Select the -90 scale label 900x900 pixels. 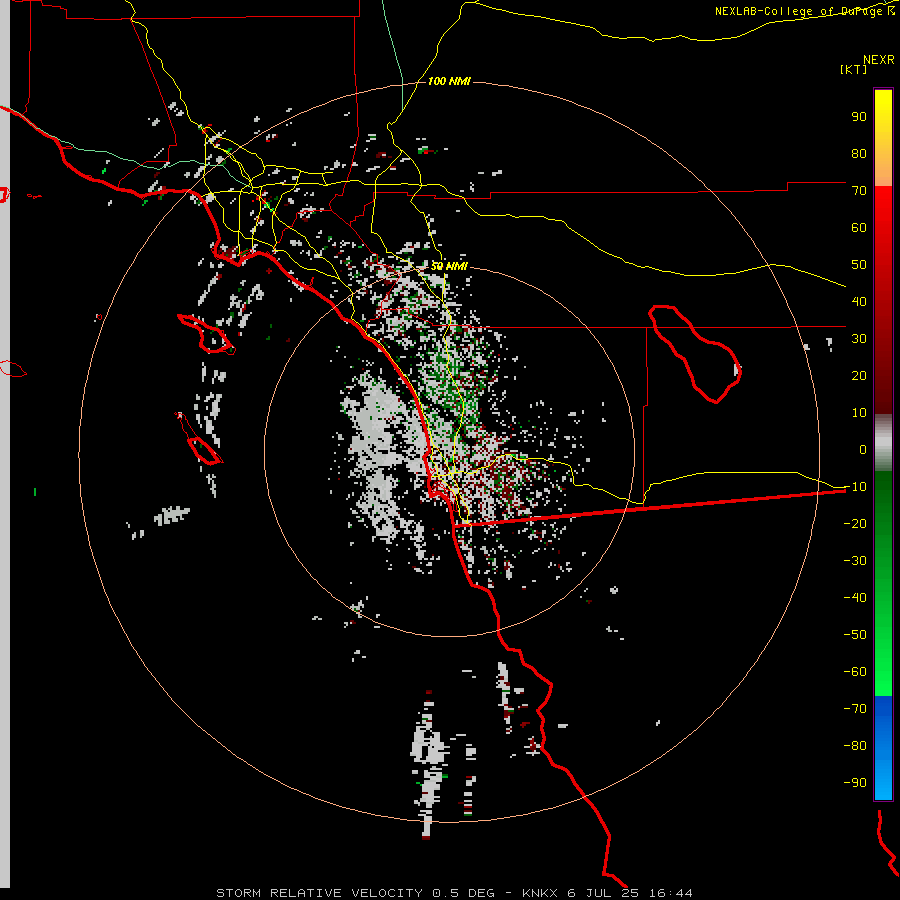coord(855,783)
